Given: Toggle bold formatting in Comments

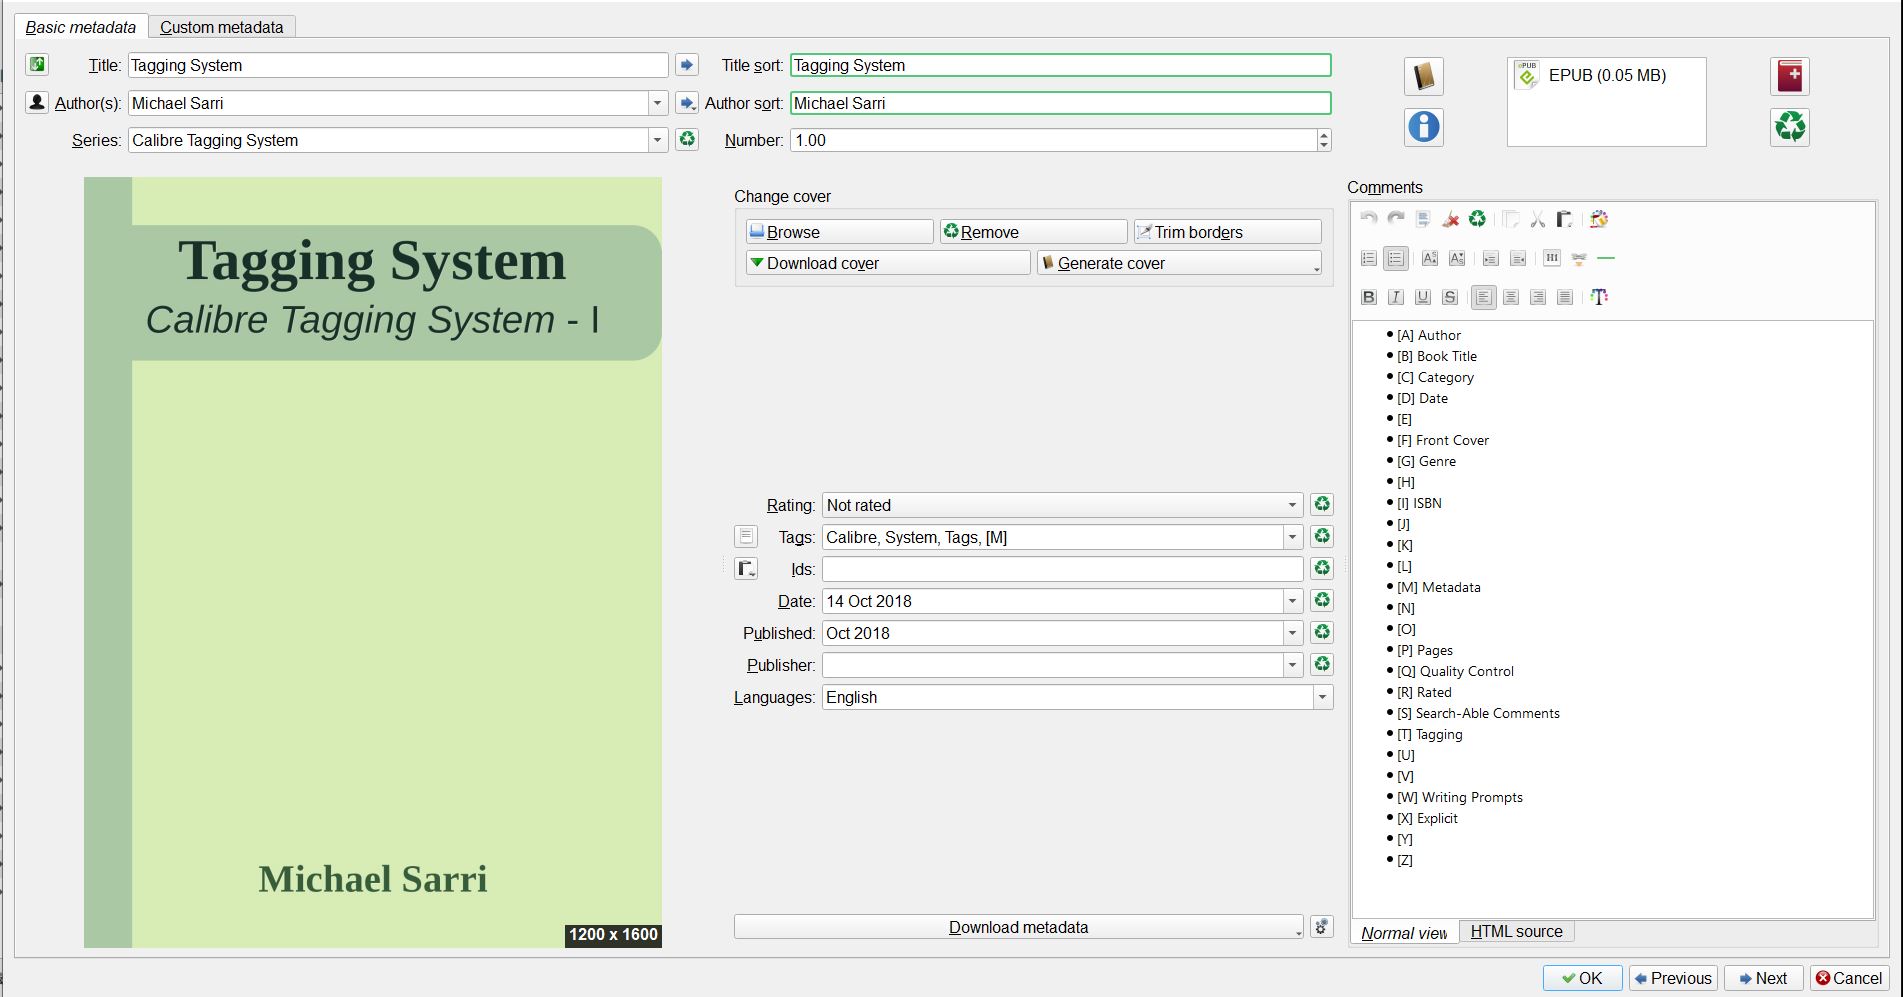Looking at the screenshot, I should pyautogui.click(x=1369, y=297).
